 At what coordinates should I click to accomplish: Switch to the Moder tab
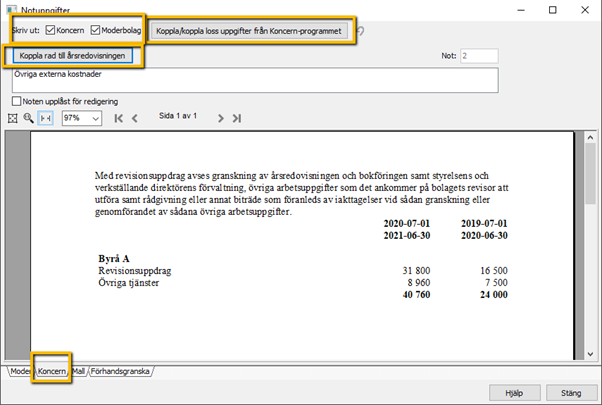[20, 371]
